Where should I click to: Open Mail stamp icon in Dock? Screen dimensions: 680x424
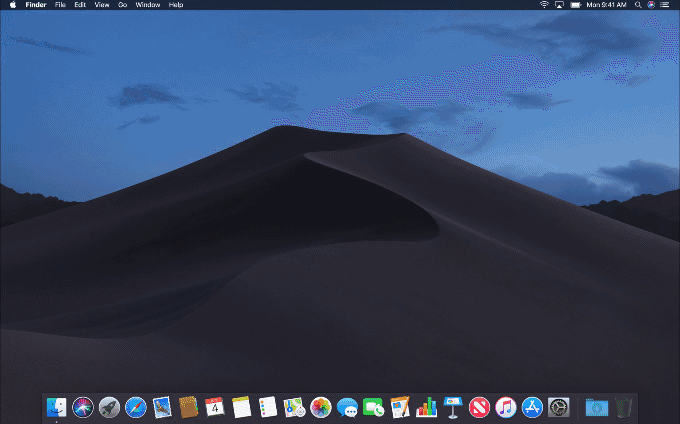click(x=162, y=408)
